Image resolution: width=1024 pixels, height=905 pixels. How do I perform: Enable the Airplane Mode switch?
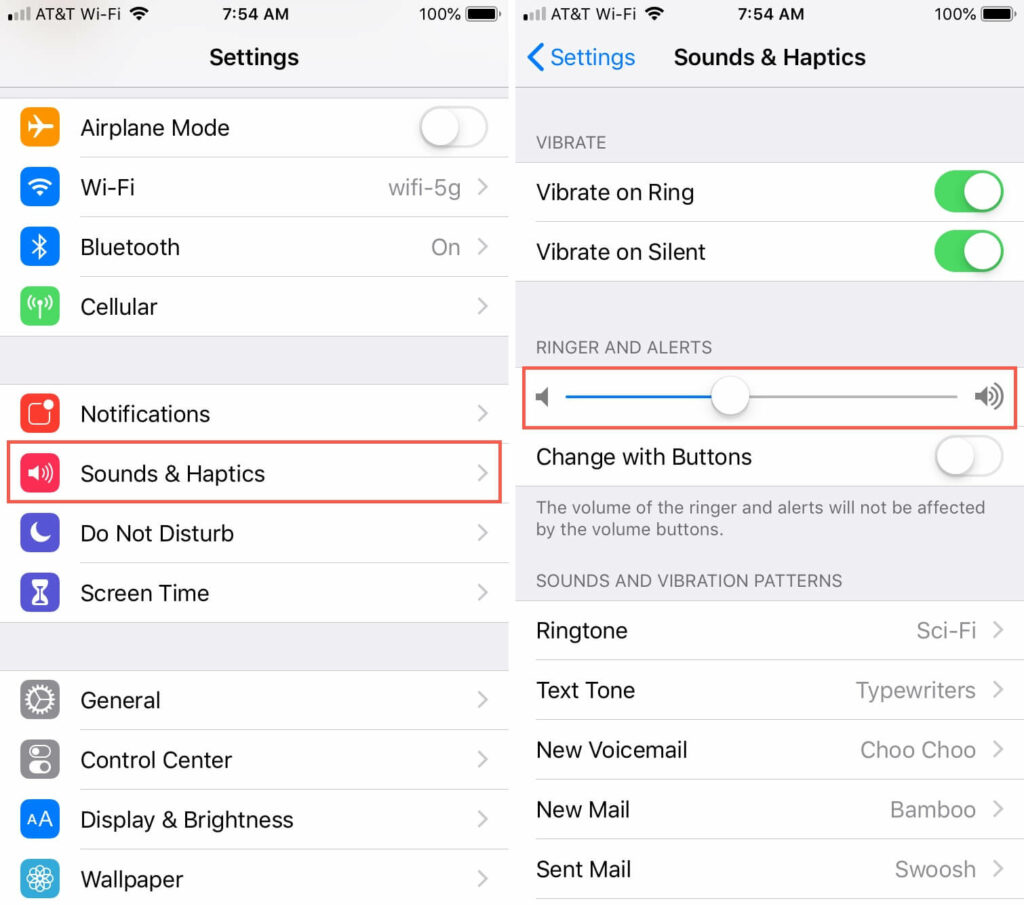click(x=453, y=127)
